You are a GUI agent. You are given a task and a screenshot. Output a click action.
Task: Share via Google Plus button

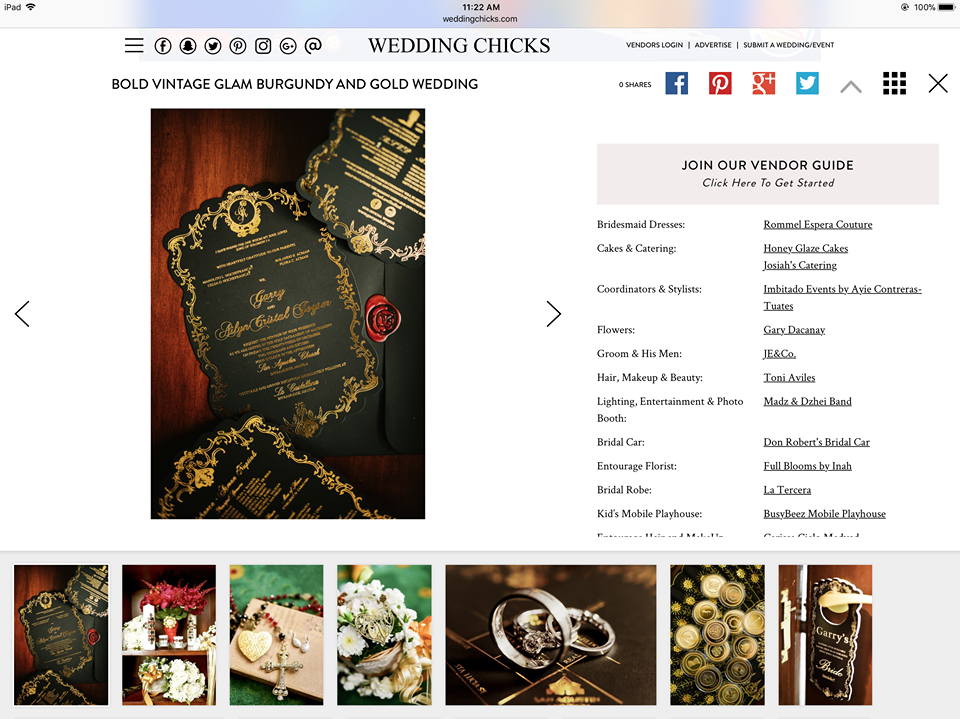pos(763,83)
